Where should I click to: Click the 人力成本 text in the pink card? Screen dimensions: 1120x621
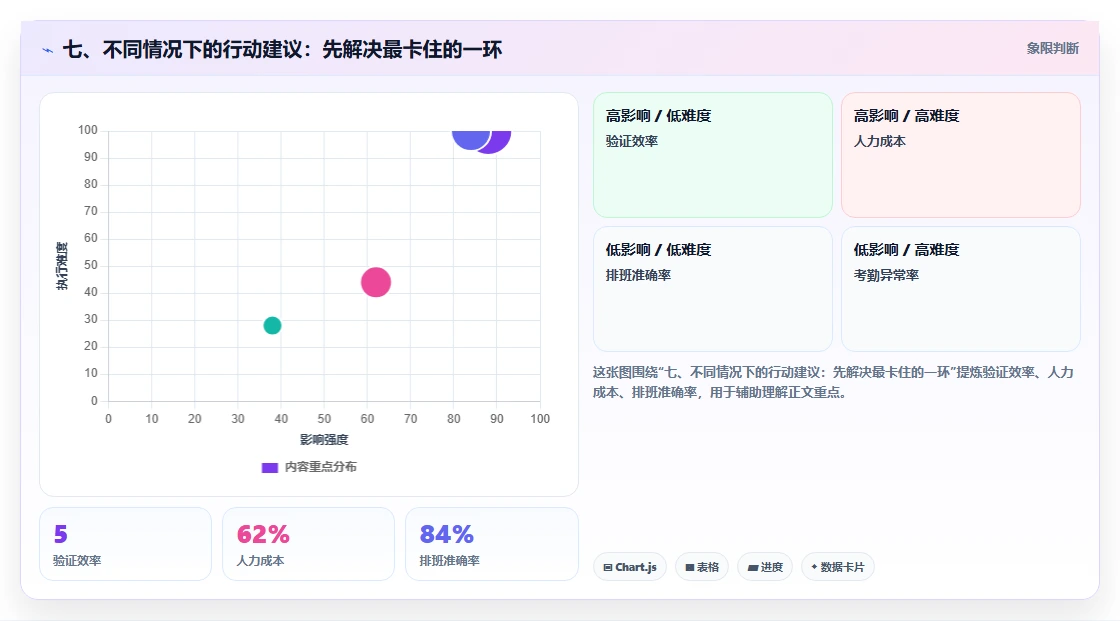[x=879, y=141]
